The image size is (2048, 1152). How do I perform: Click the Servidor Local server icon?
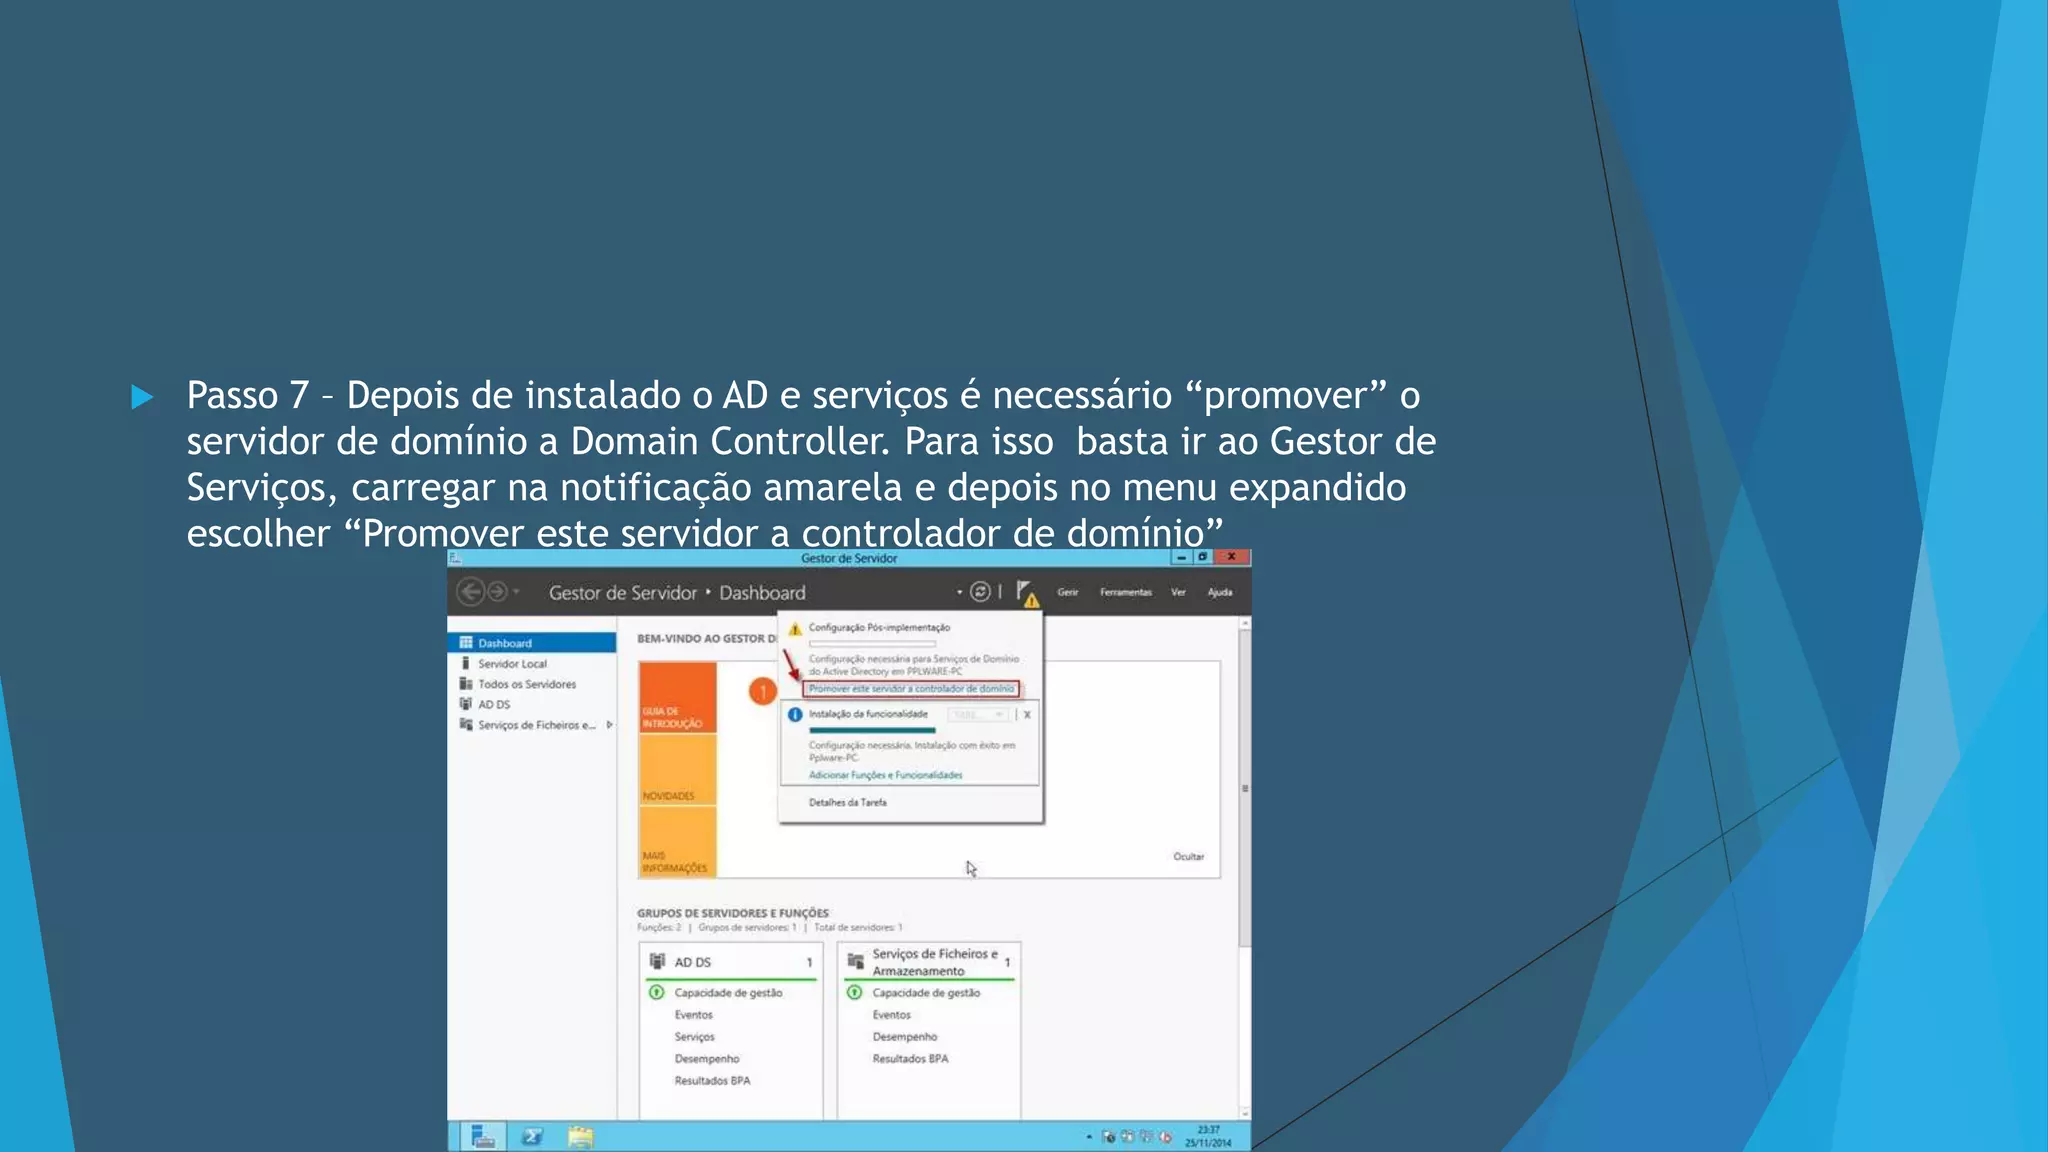(x=466, y=663)
